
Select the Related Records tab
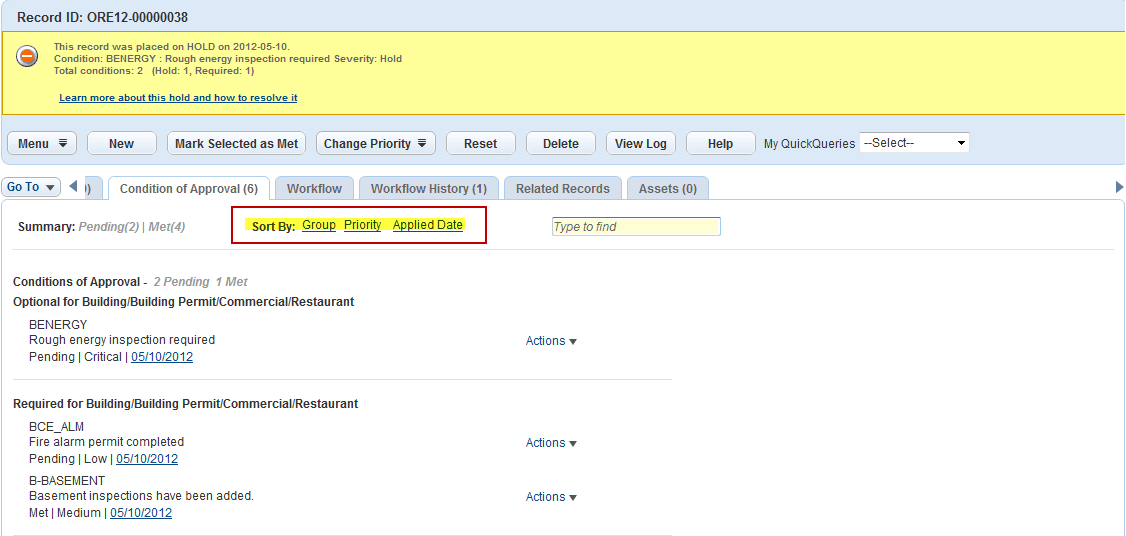[x=562, y=189]
